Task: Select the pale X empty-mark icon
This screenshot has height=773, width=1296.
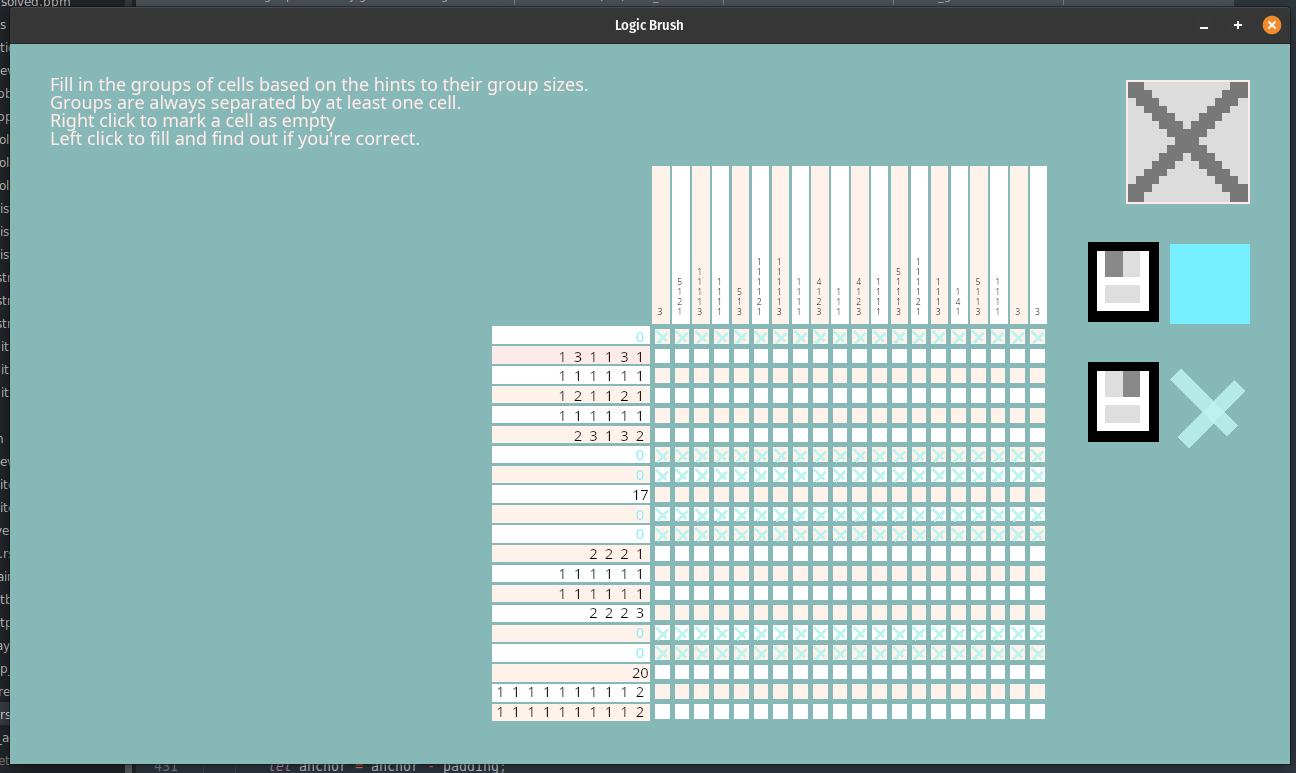Action: [1208, 407]
